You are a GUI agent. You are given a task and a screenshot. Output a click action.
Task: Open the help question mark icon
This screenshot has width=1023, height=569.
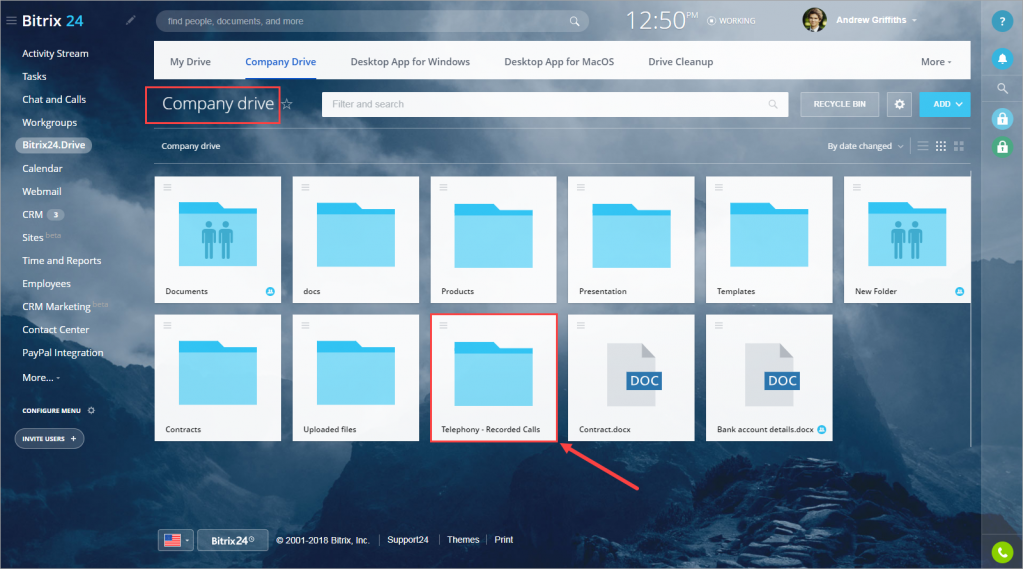tap(1002, 21)
